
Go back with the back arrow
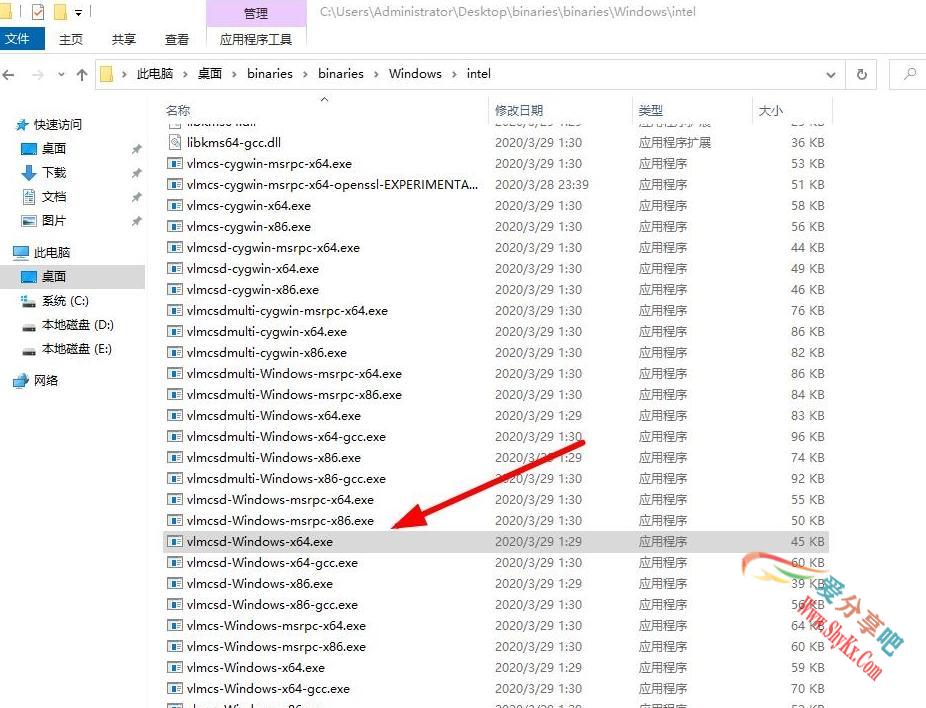tap(8, 74)
